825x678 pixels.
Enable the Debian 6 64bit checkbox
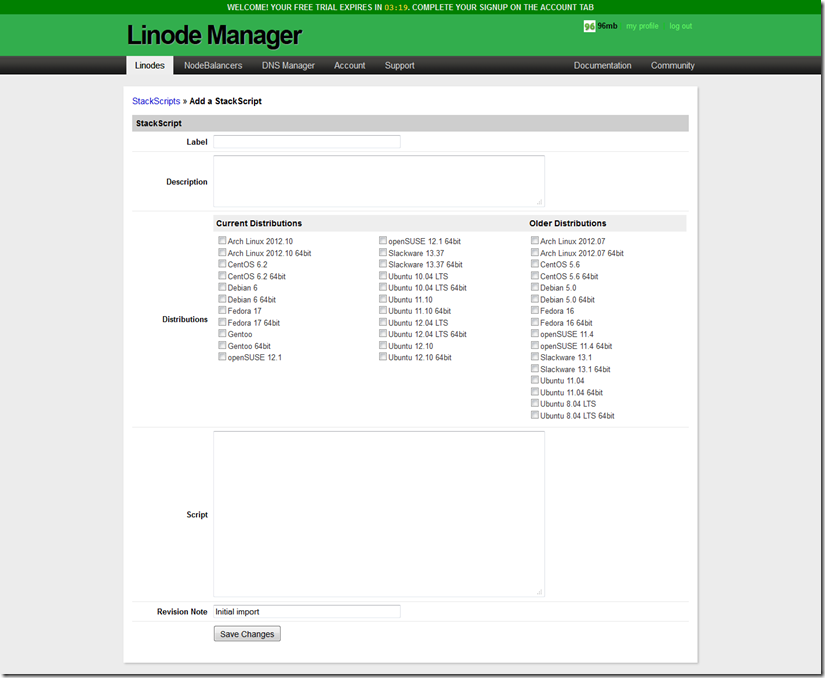point(222,299)
